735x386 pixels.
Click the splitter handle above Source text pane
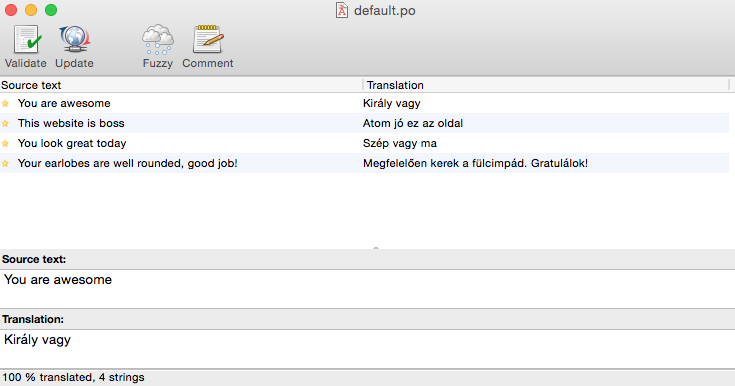coord(375,248)
